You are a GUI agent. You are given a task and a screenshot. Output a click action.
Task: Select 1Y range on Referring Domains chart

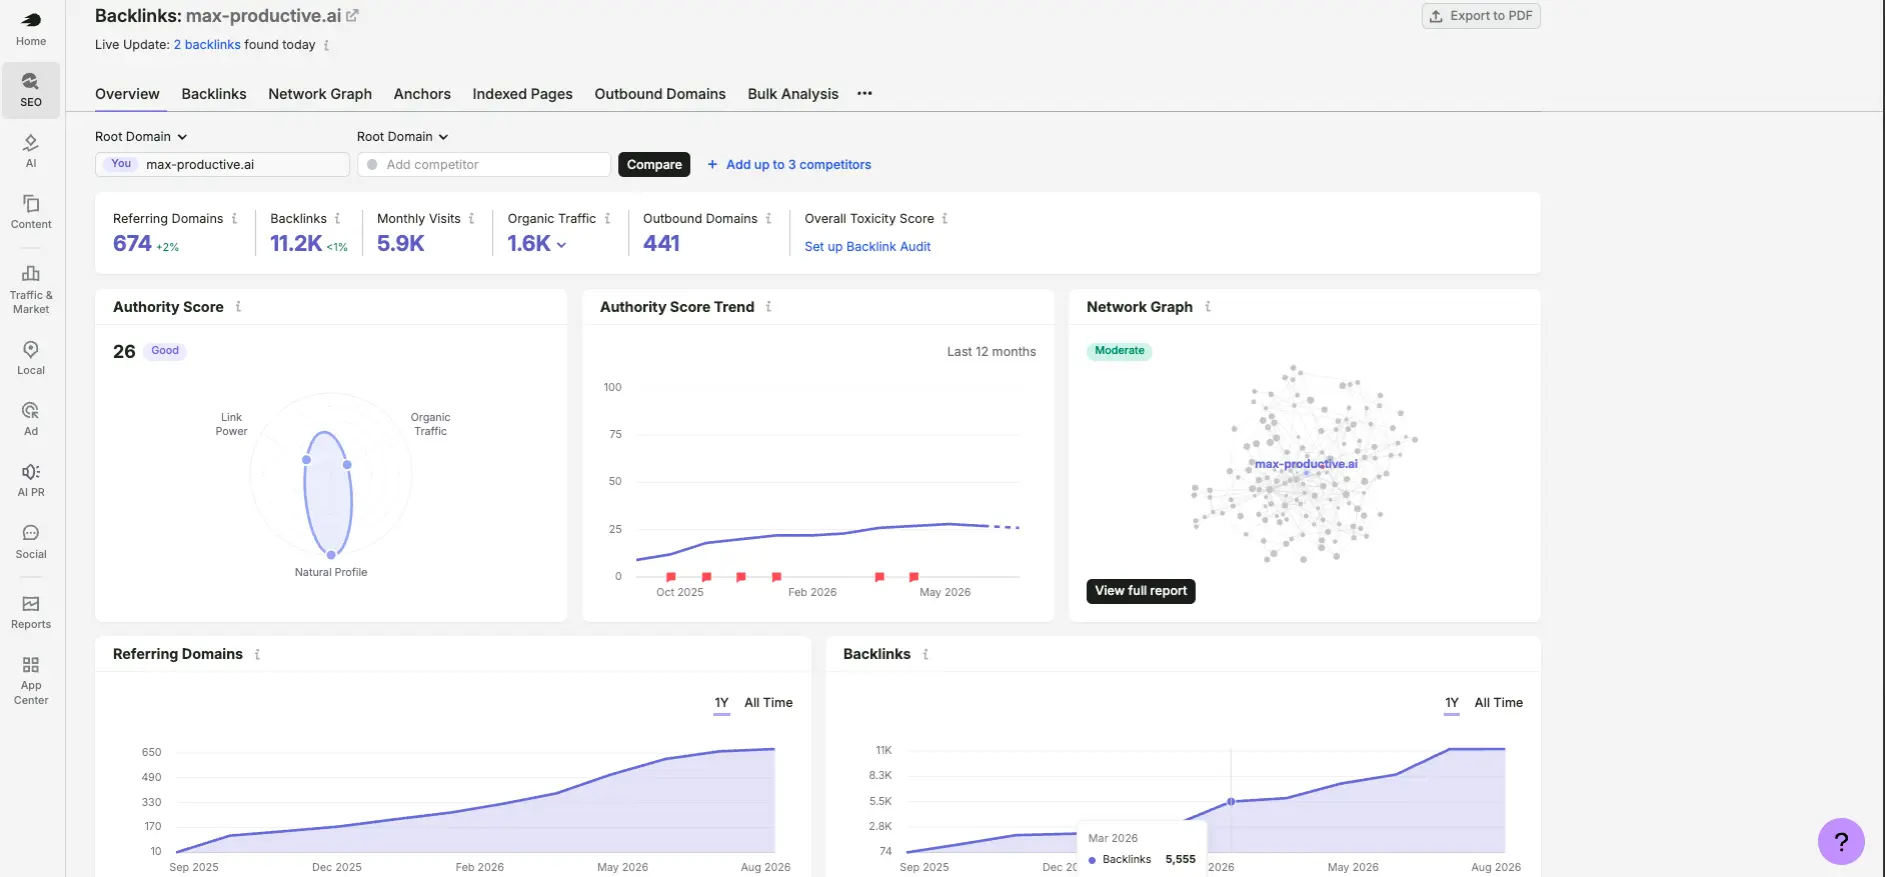[x=722, y=703]
